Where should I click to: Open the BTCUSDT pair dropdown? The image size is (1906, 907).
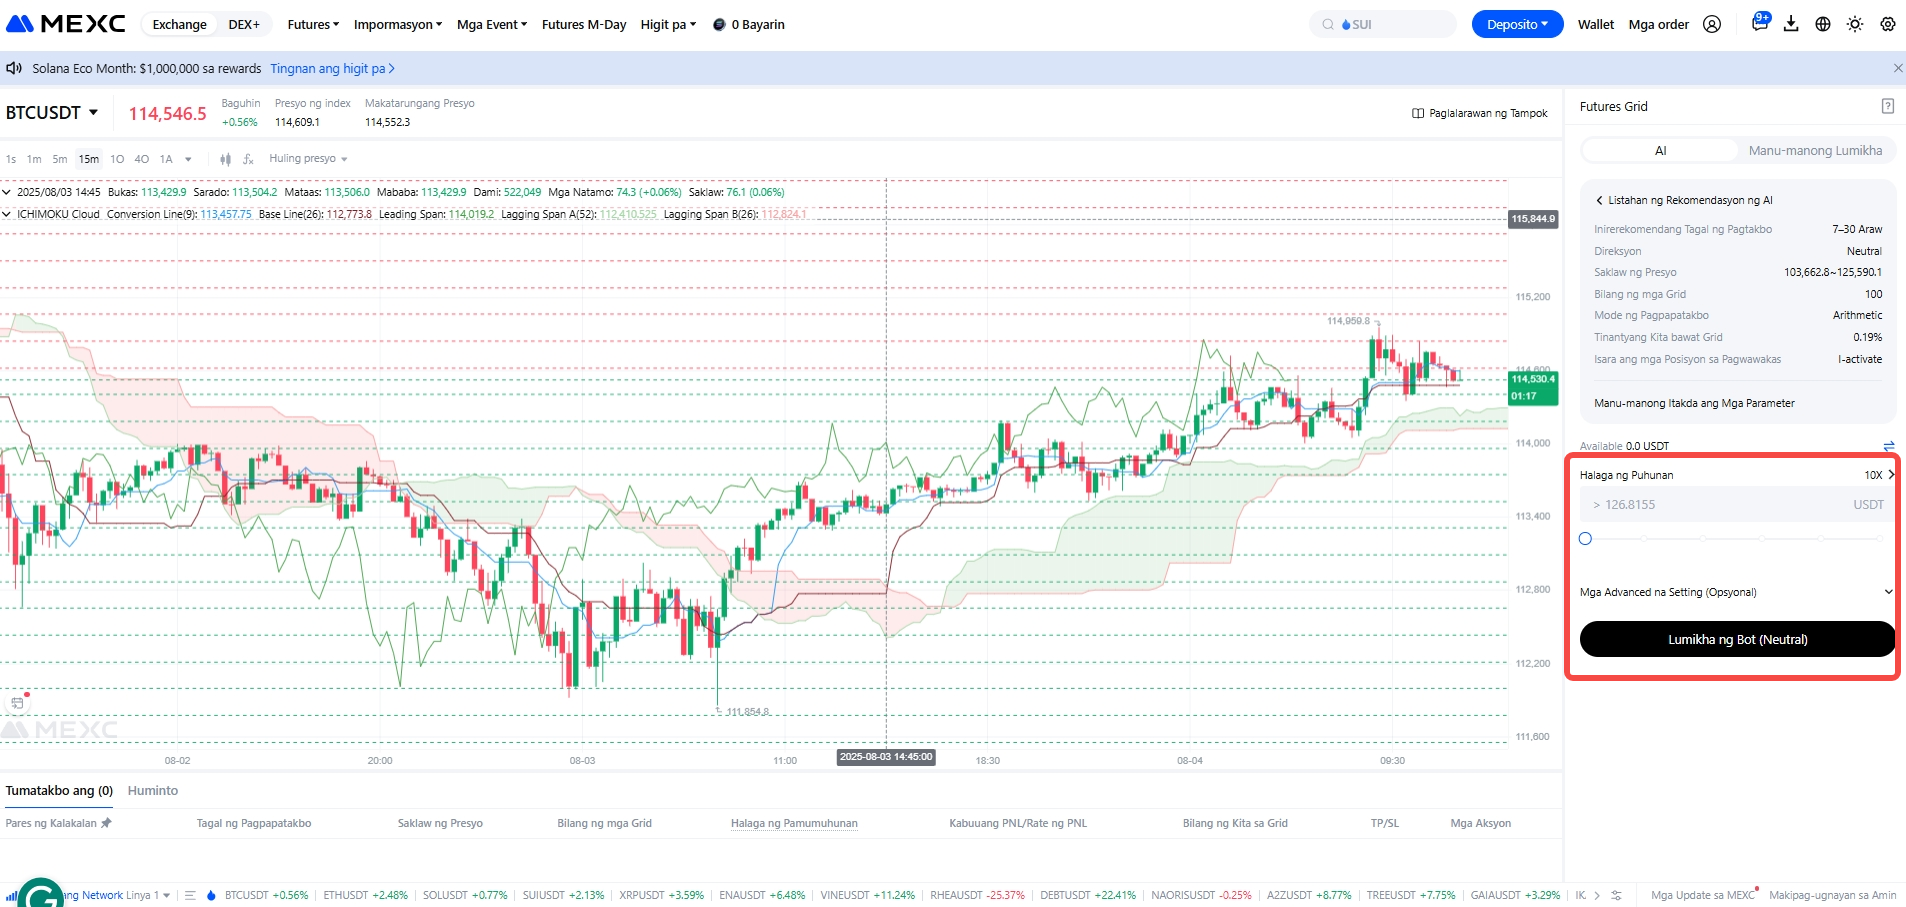coord(52,113)
